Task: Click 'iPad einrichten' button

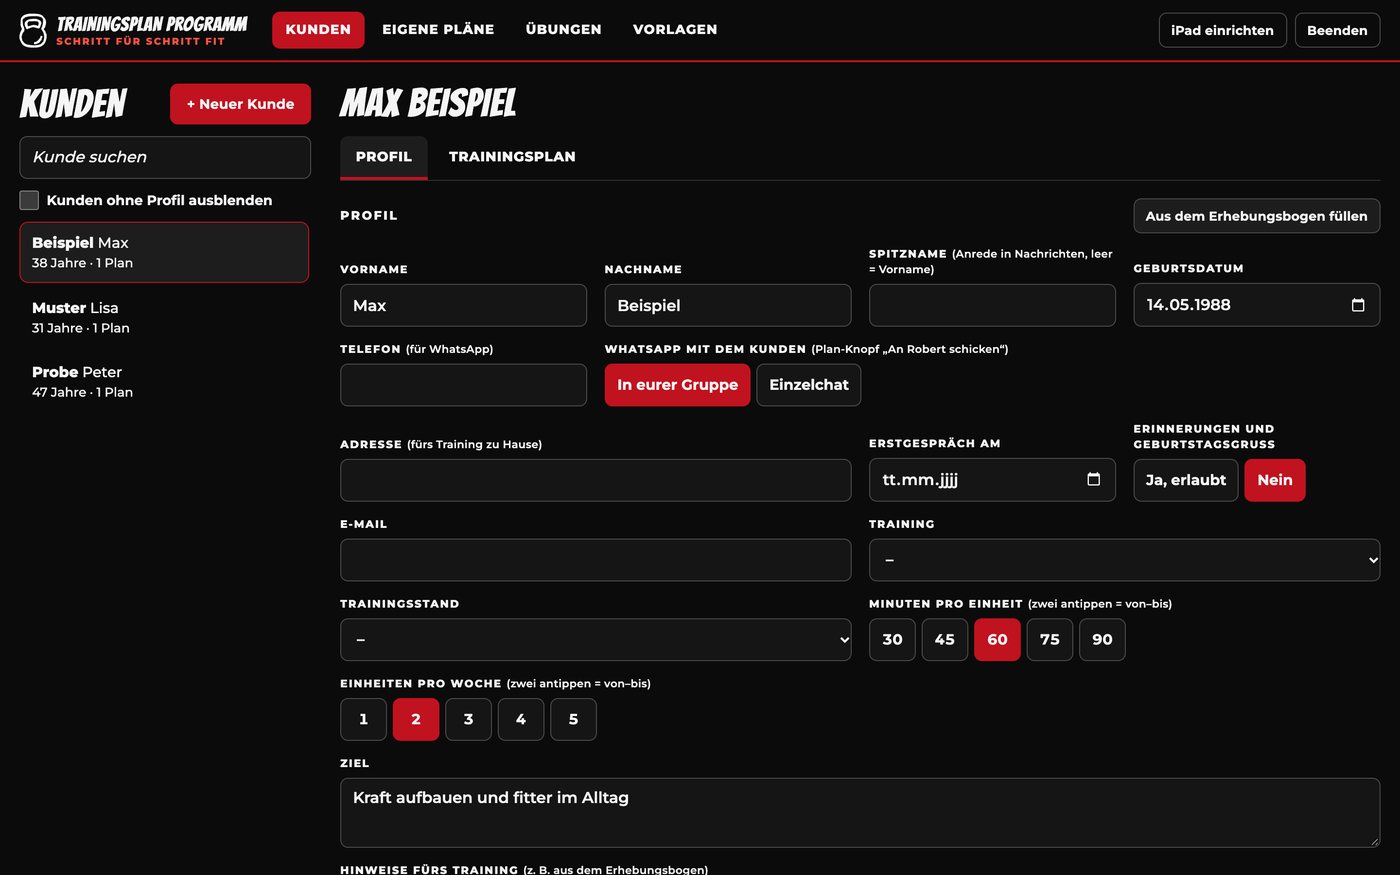Action: coord(1222,30)
